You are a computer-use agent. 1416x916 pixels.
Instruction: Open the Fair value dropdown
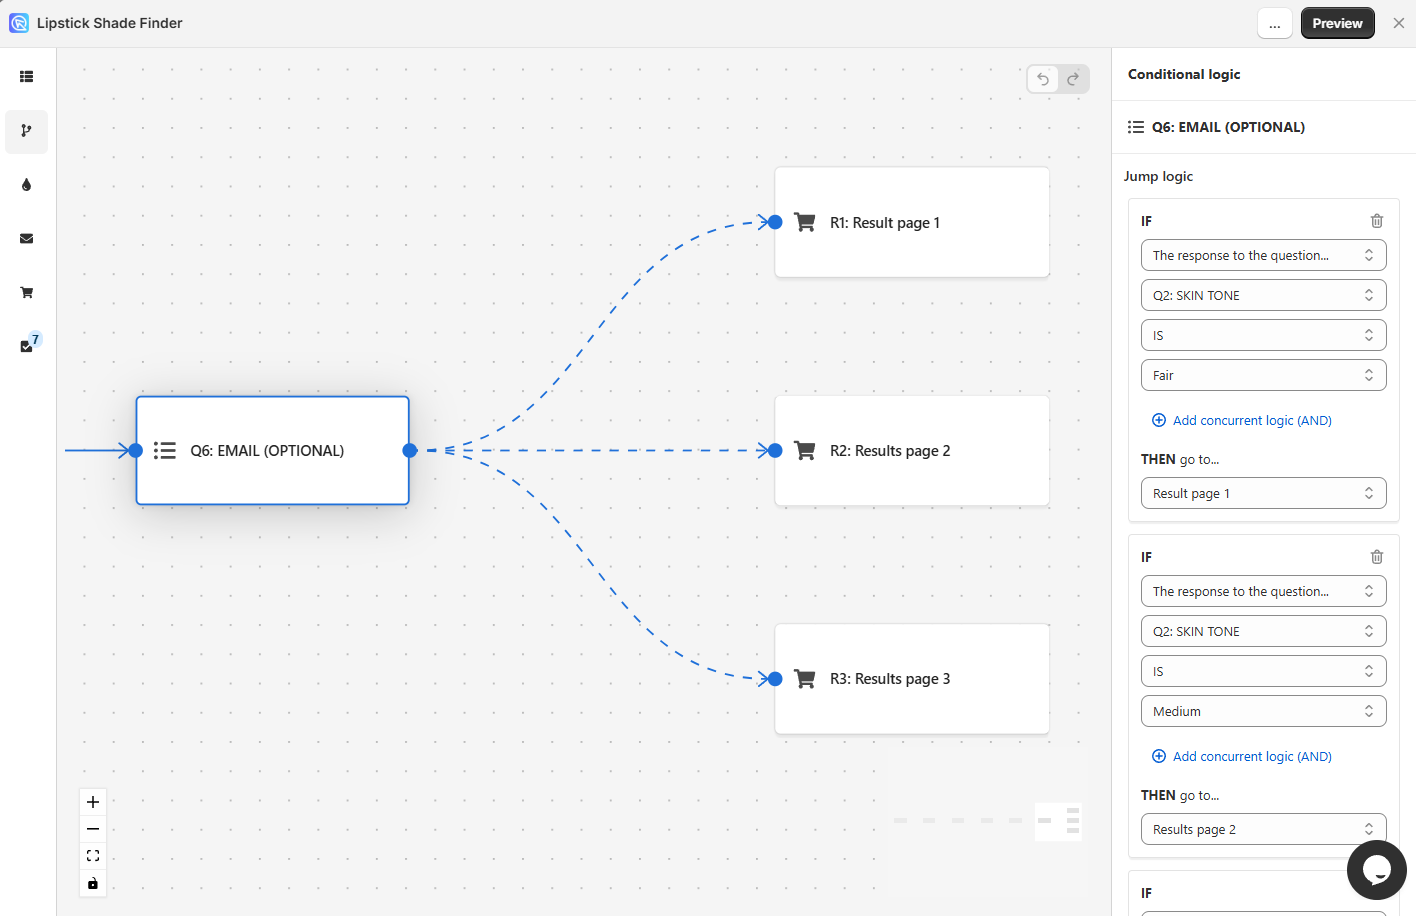click(1264, 375)
